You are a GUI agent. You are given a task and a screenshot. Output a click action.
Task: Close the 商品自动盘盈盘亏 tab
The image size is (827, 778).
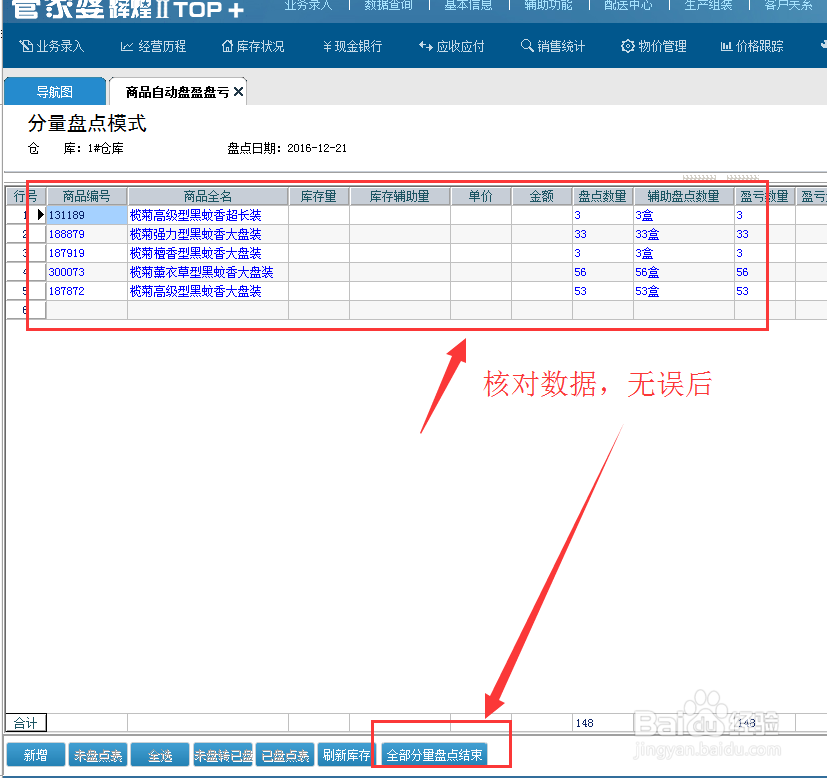[236, 89]
